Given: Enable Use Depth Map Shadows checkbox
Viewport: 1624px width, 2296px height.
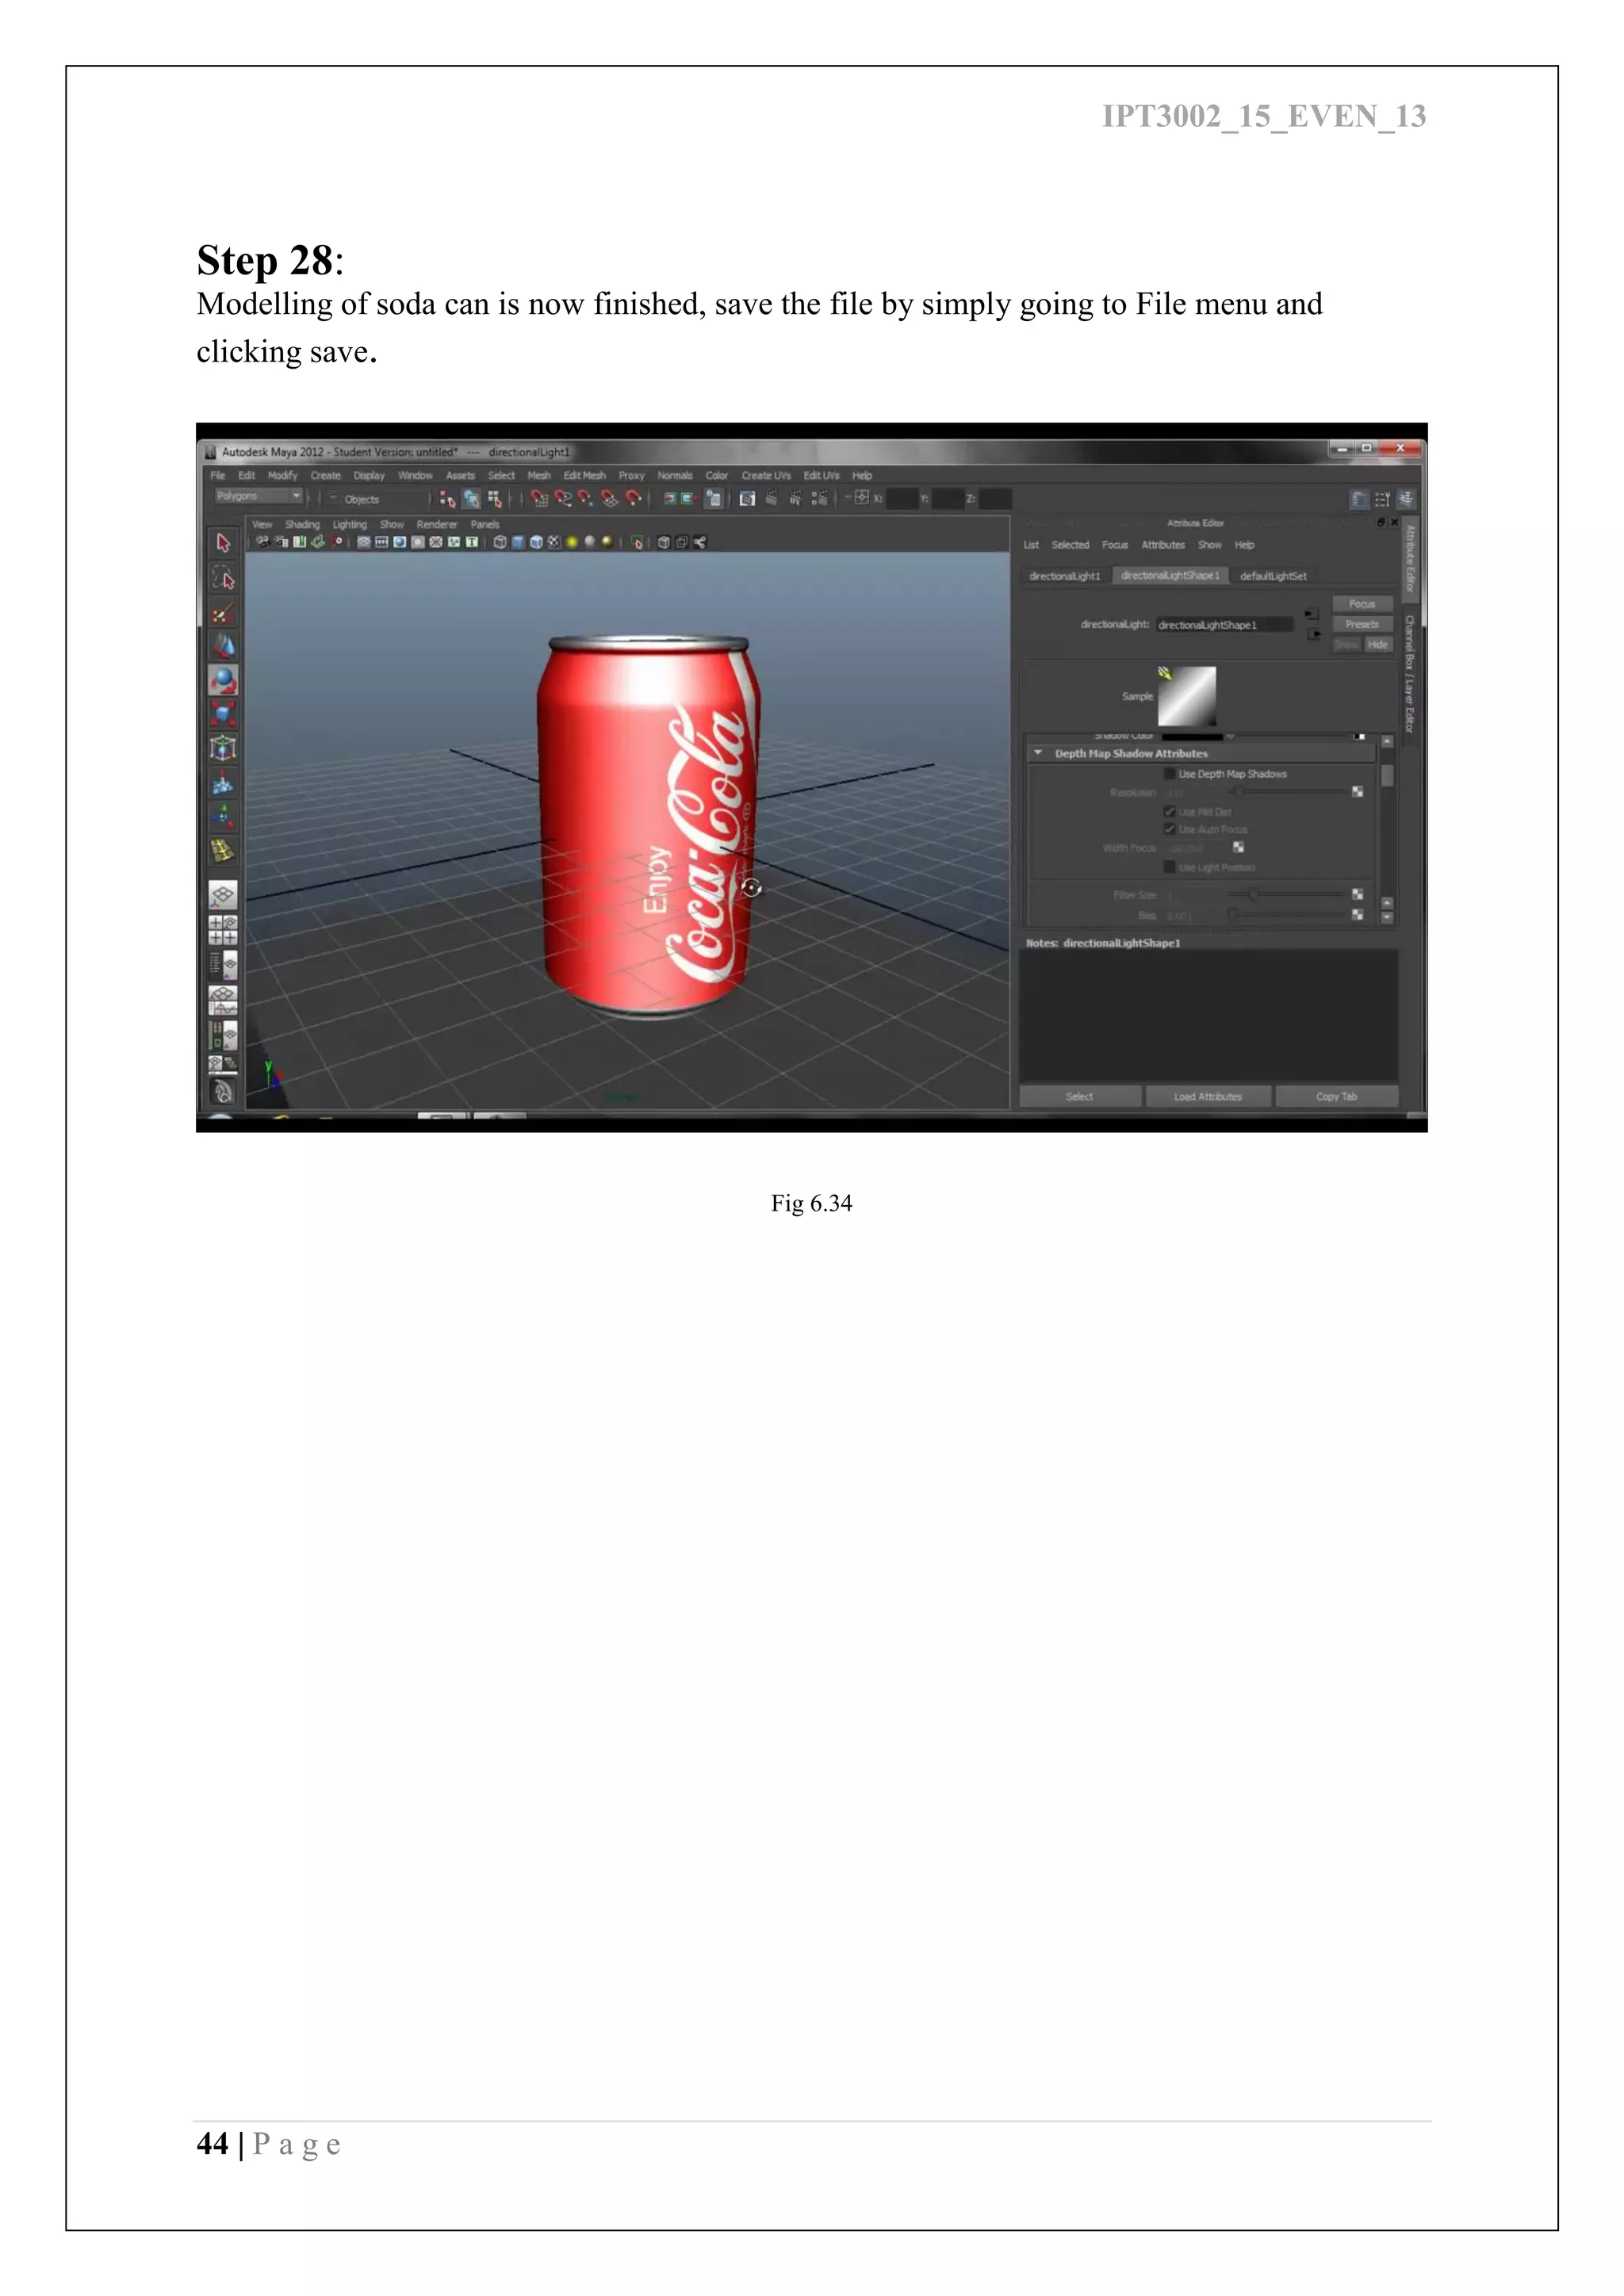Looking at the screenshot, I should pos(1169,774).
